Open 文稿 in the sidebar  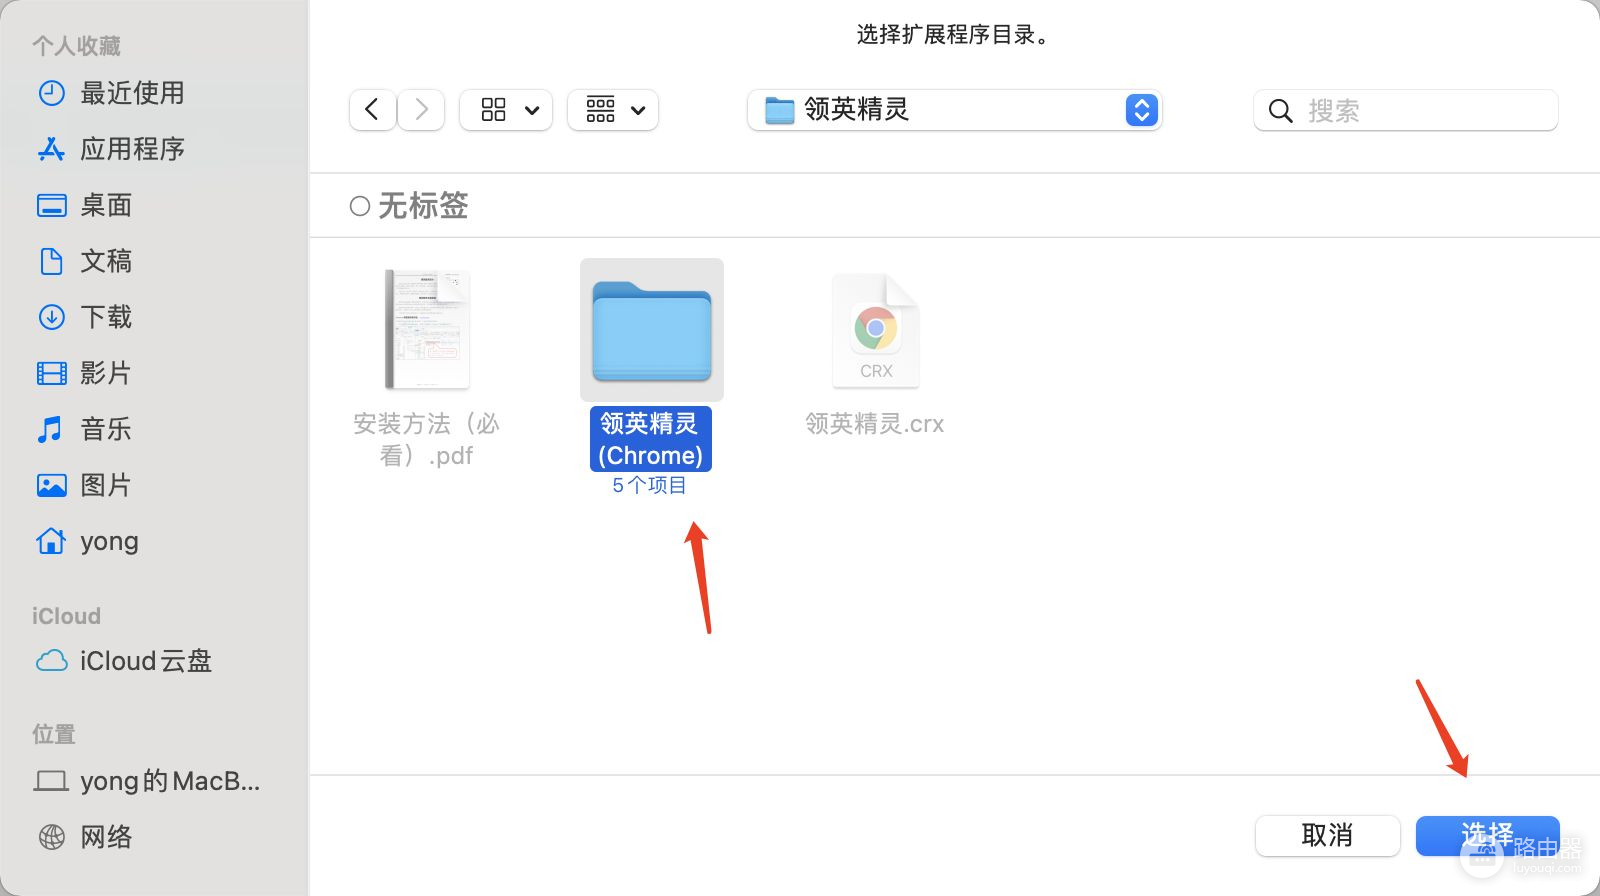105,261
